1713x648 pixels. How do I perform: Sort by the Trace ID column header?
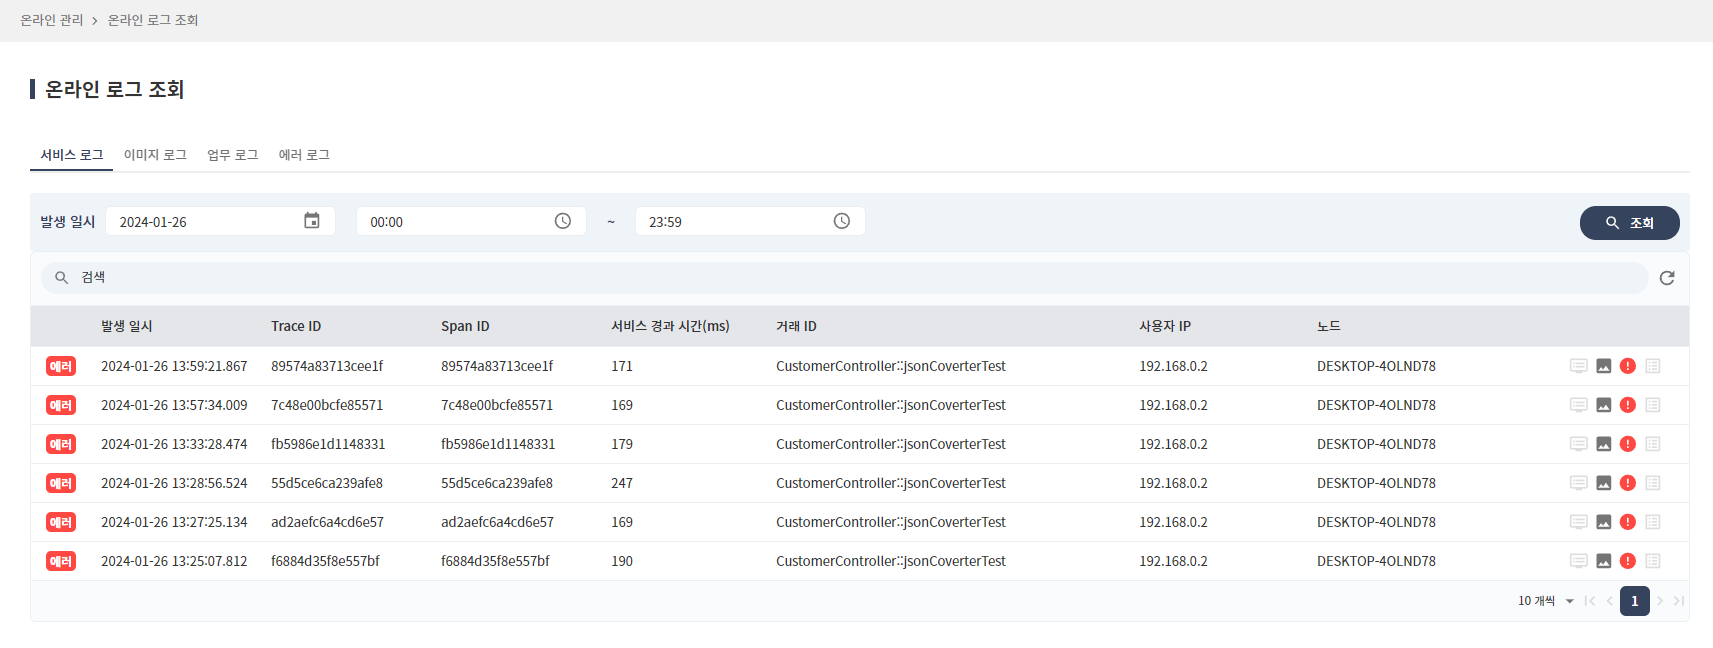296,326
